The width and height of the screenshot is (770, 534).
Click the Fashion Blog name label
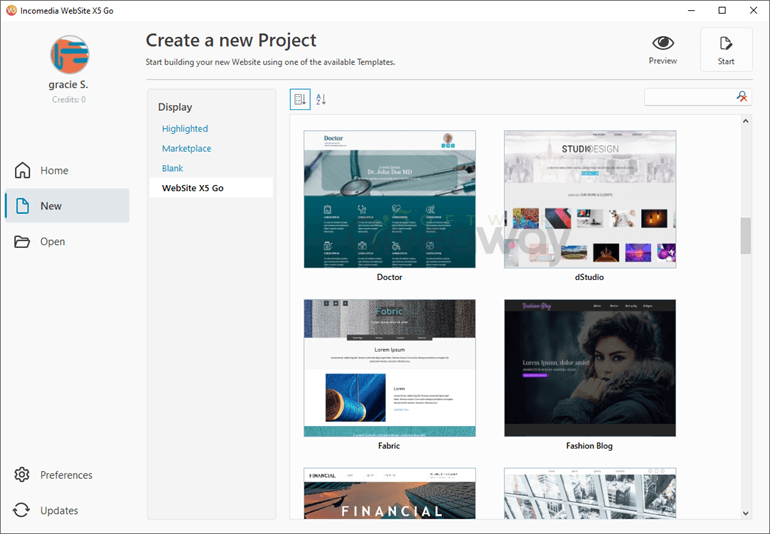tap(589, 446)
